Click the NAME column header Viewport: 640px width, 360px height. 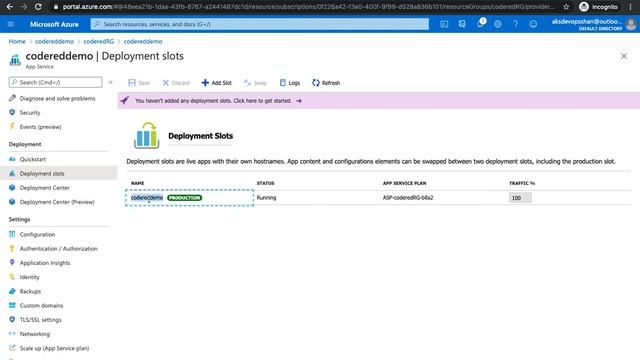point(138,183)
